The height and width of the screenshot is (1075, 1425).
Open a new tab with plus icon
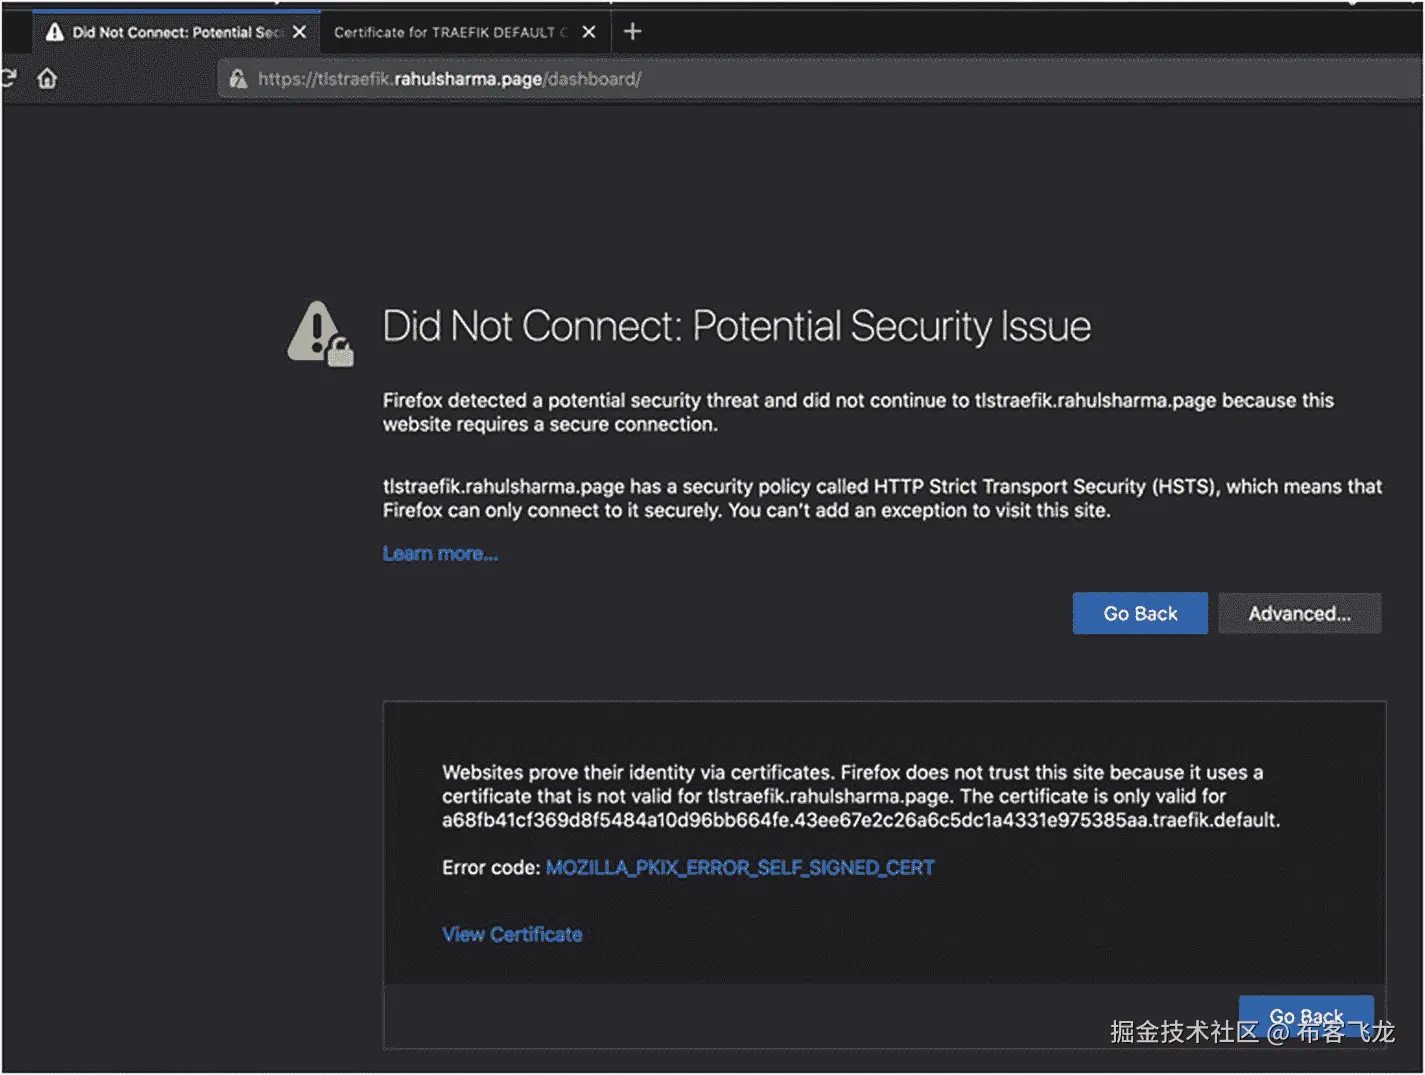coord(632,32)
